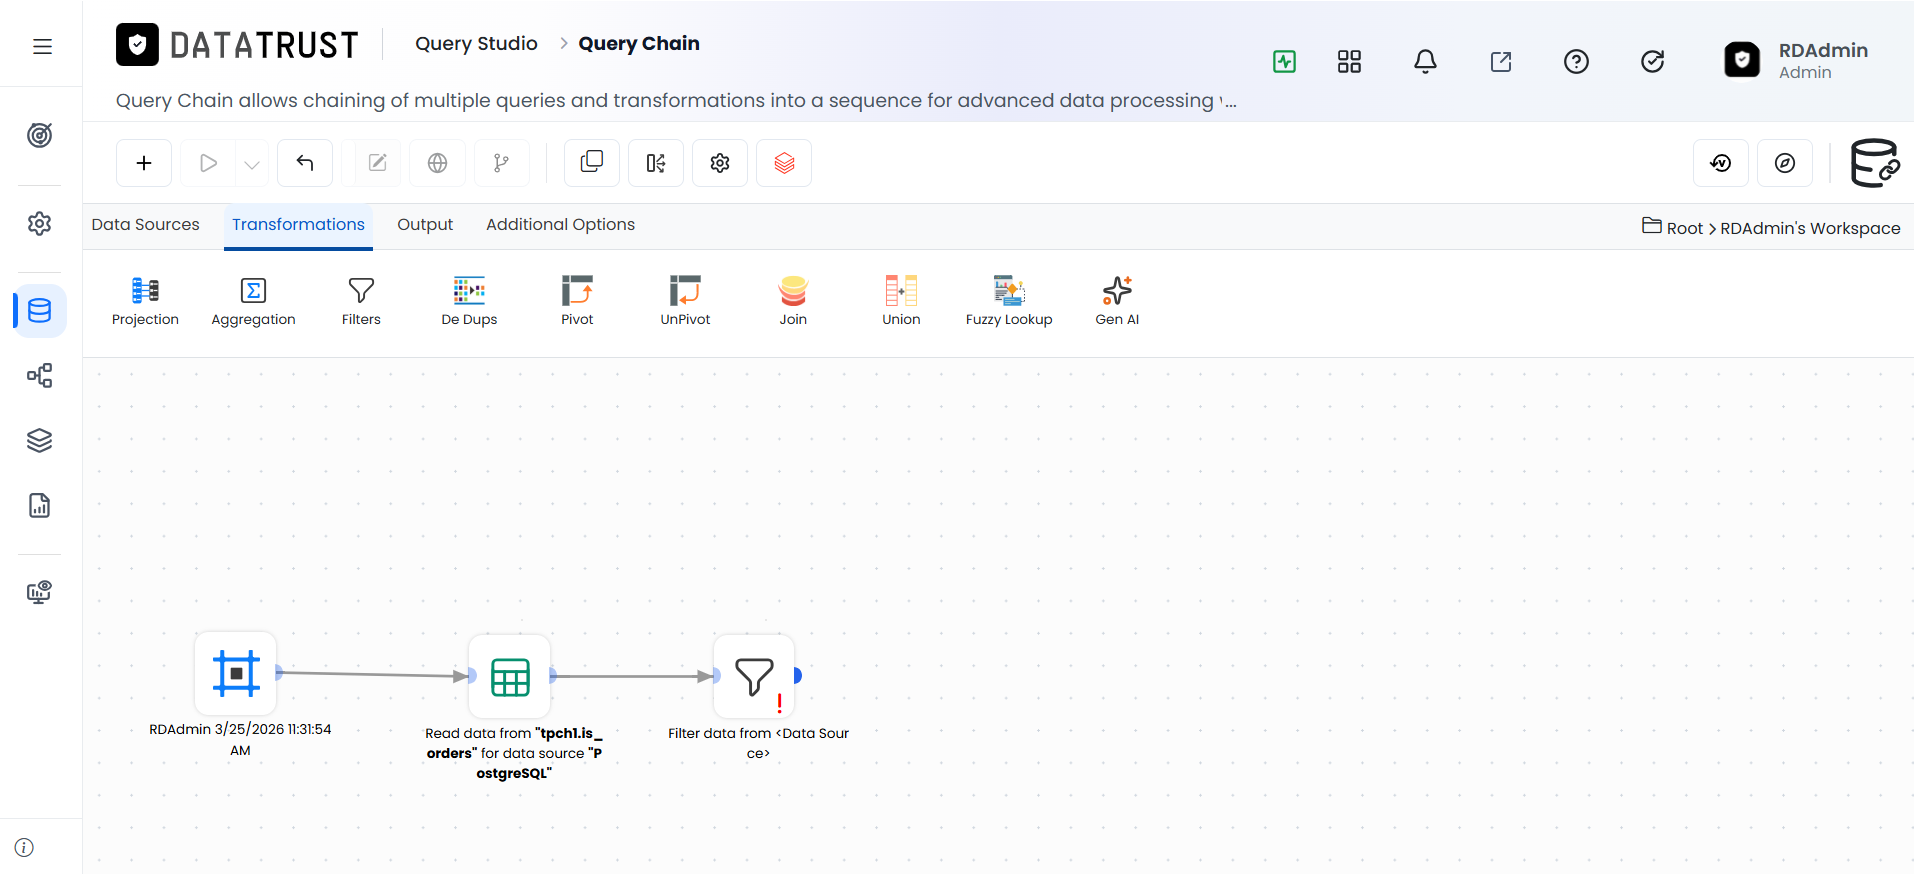The width and height of the screenshot is (1914, 874).
Task: Choose the Gen AI transformation
Action: pos(1117,301)
